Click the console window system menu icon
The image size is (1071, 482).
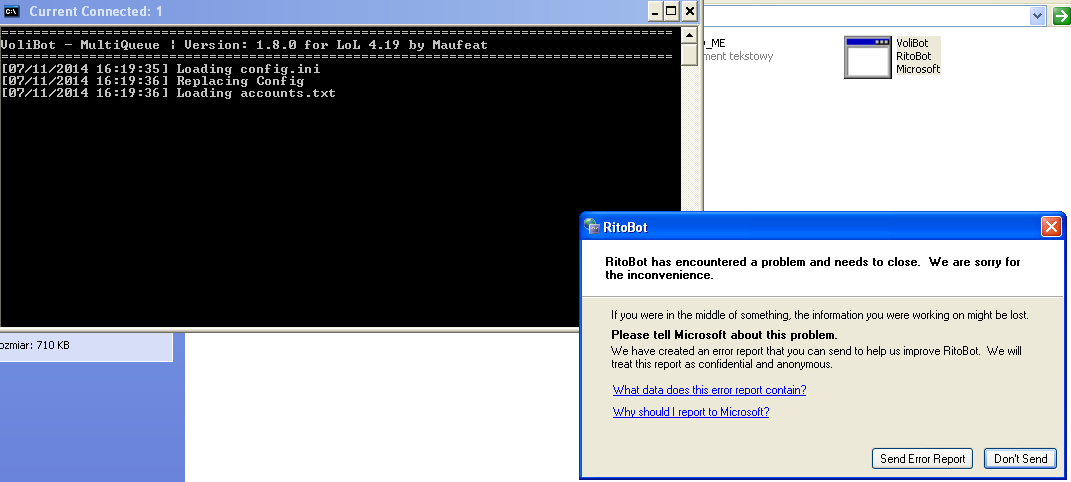click(x=12, y=11)
